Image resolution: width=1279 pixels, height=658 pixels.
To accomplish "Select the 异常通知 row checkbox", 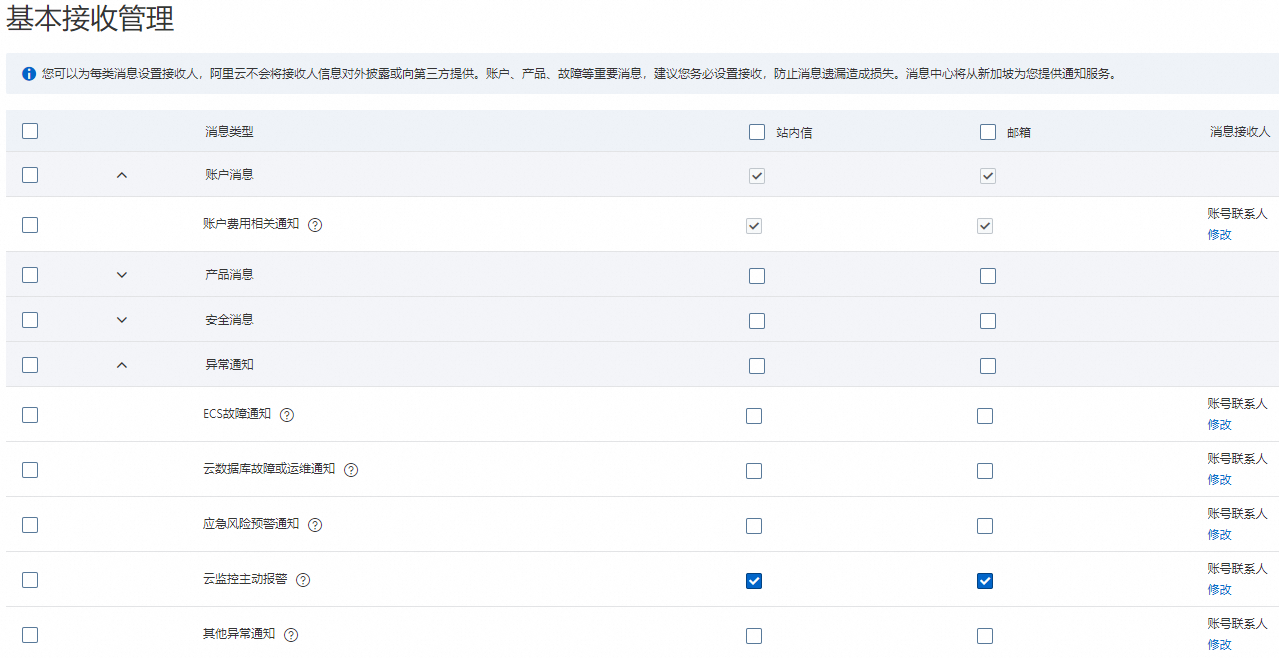I will click(30, 365).
